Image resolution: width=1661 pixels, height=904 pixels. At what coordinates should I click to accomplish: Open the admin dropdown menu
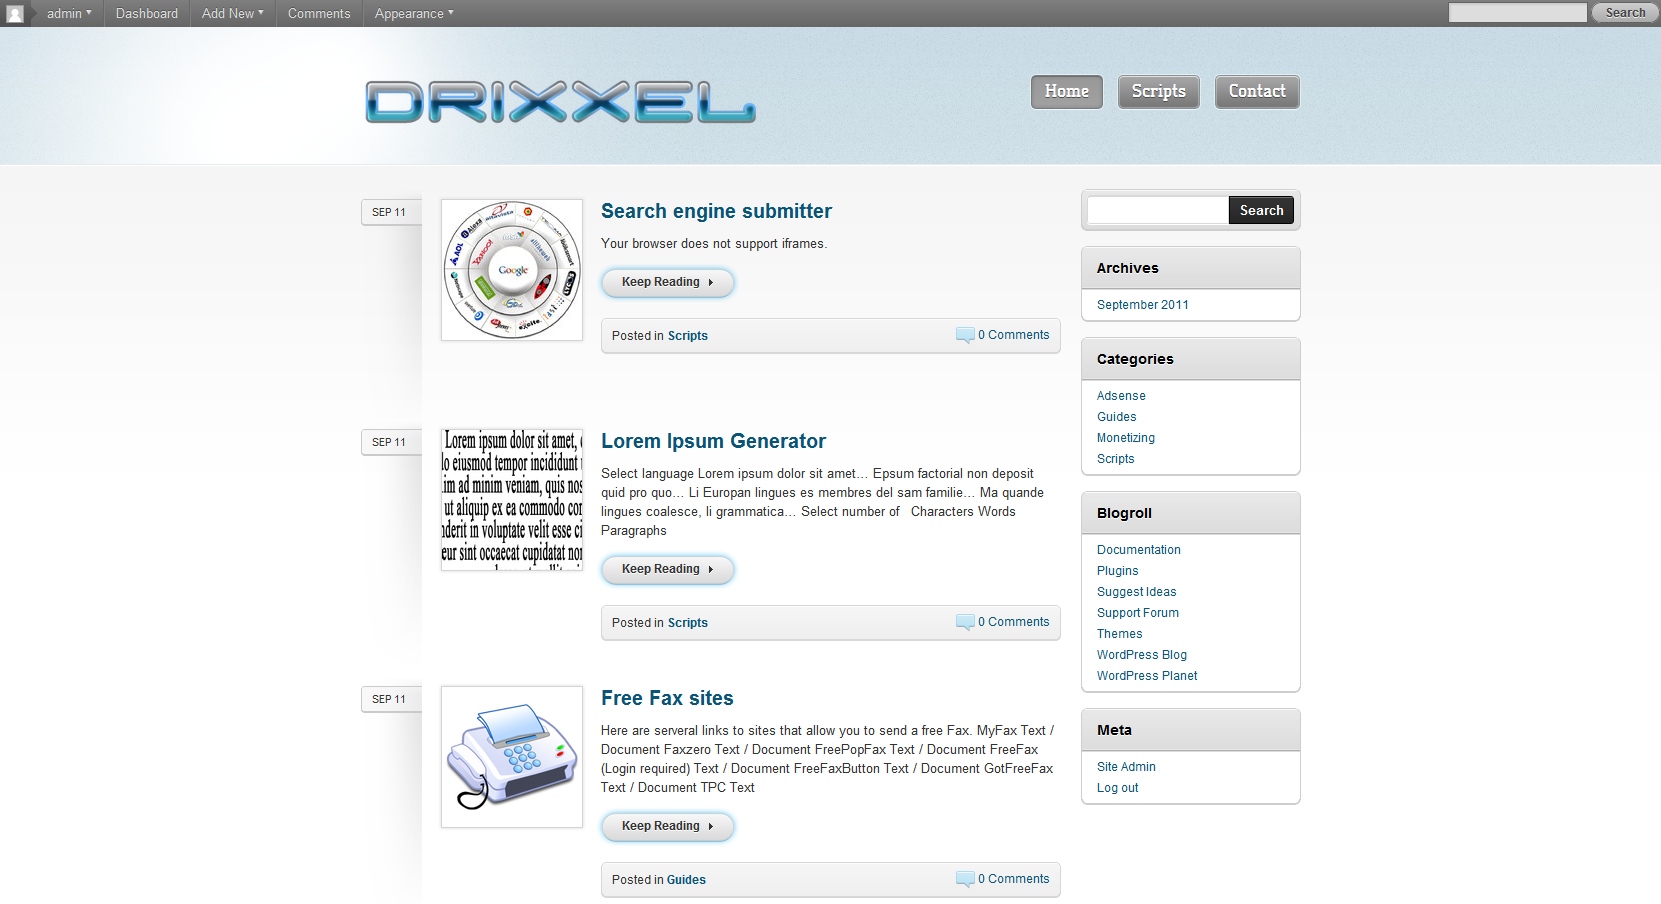pyautogui.click(x=69, y=13)
